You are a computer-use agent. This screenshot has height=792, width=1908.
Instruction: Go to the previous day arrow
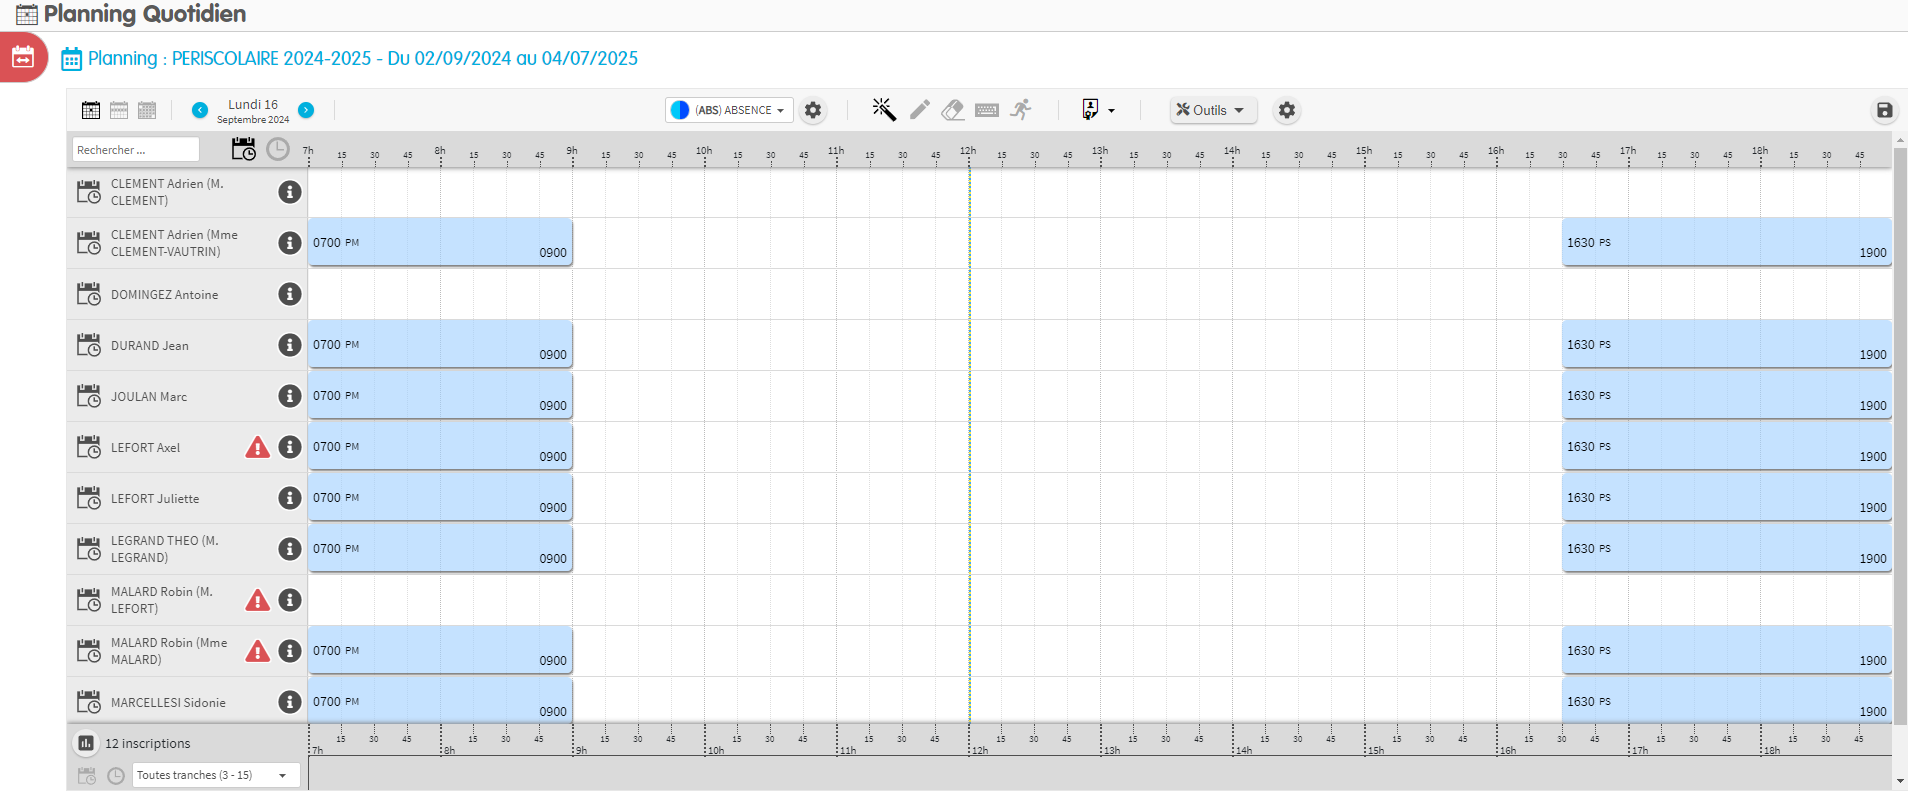coord(200,110)
